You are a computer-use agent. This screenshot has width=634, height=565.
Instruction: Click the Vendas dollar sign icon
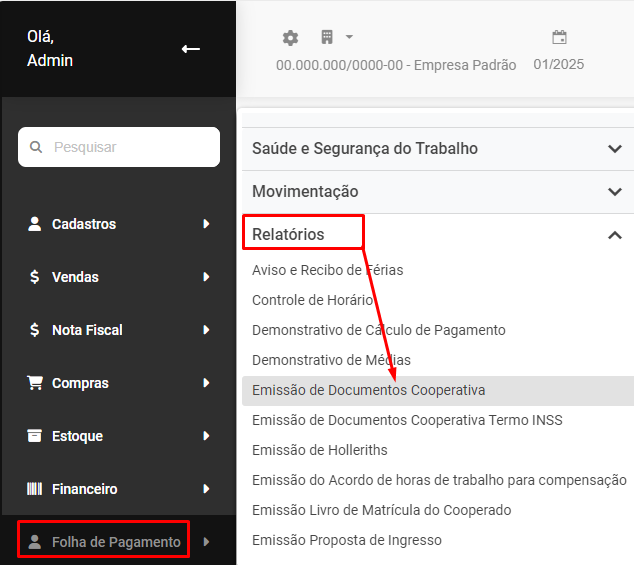(35, 277)
